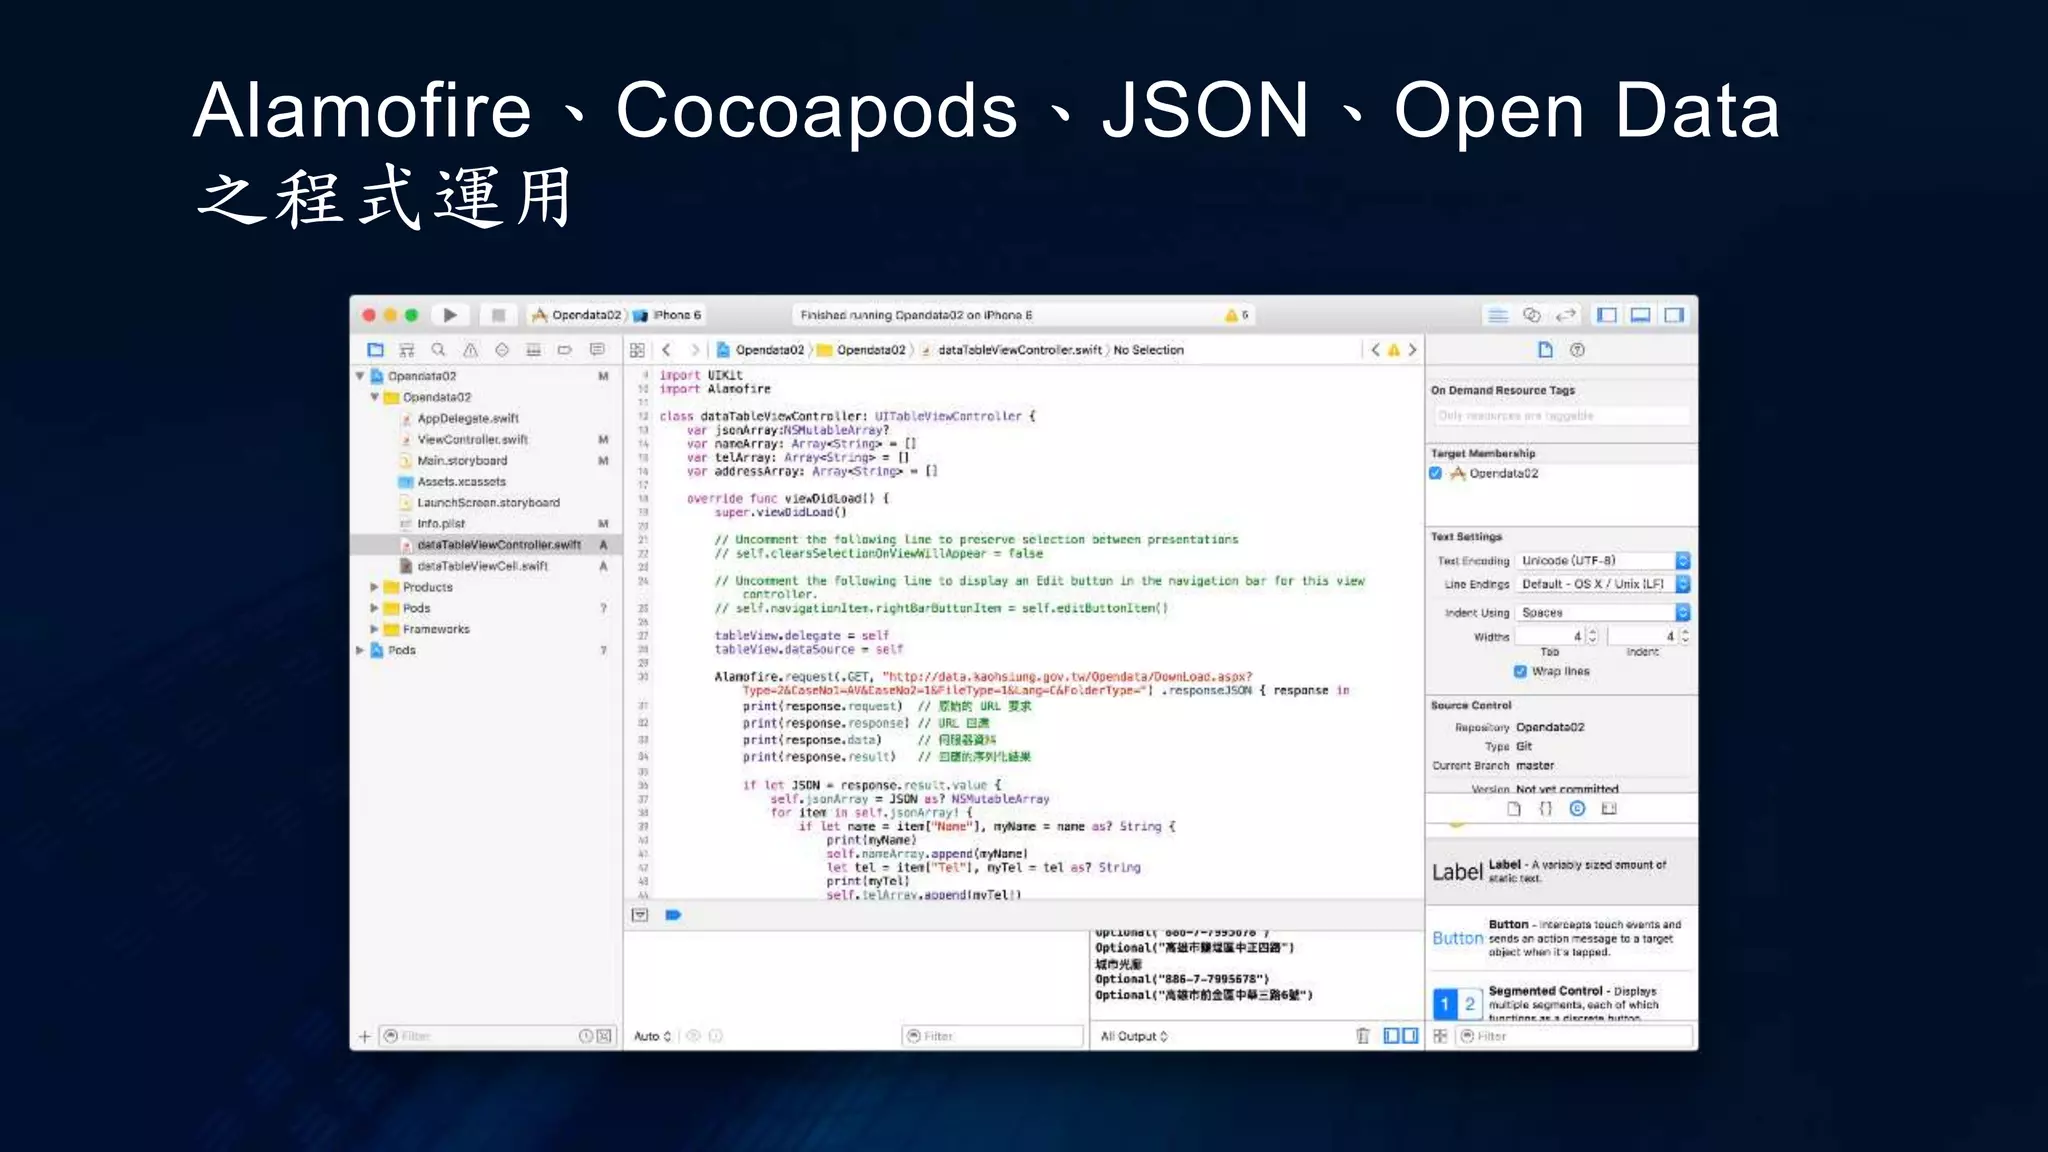Open the Text Encoding dropdown
Viewport: 2048px width, 1152px height.
coord(1603,561)
